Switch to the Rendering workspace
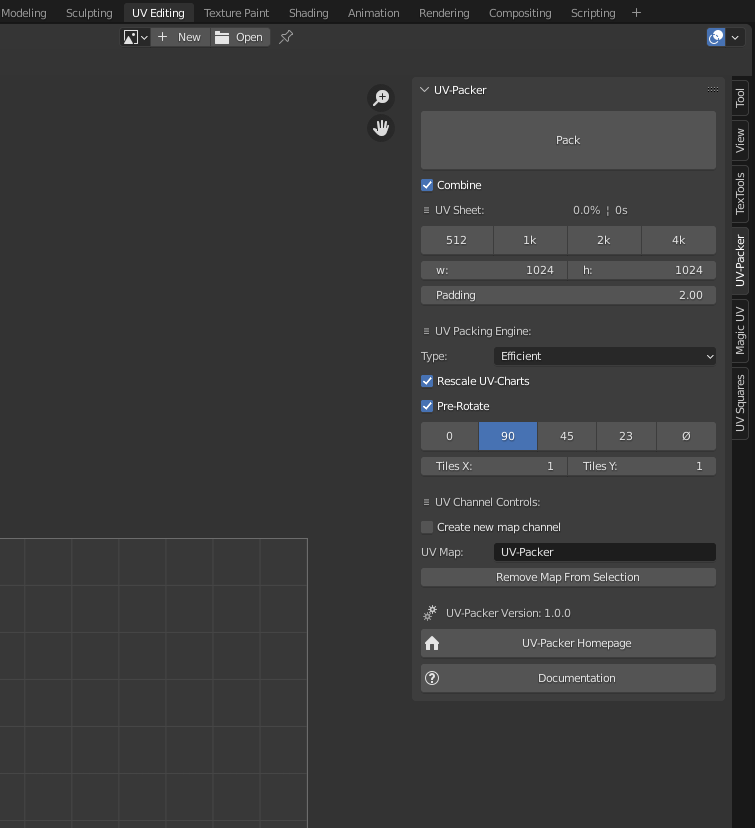The height and width of the screenshot is (828, 755). (x=444, y=13)
